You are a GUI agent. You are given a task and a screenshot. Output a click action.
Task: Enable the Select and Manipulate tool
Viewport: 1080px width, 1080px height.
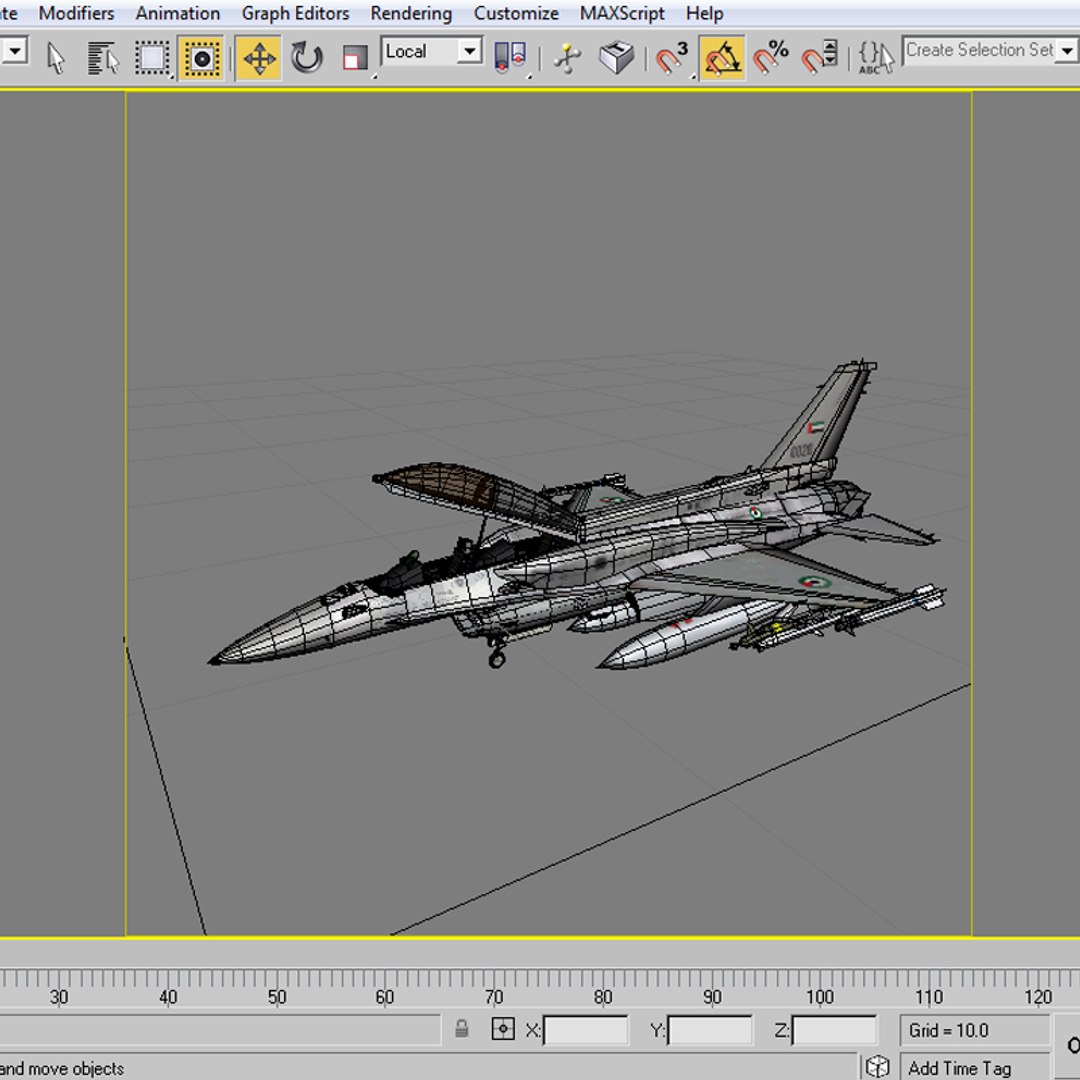568,58
